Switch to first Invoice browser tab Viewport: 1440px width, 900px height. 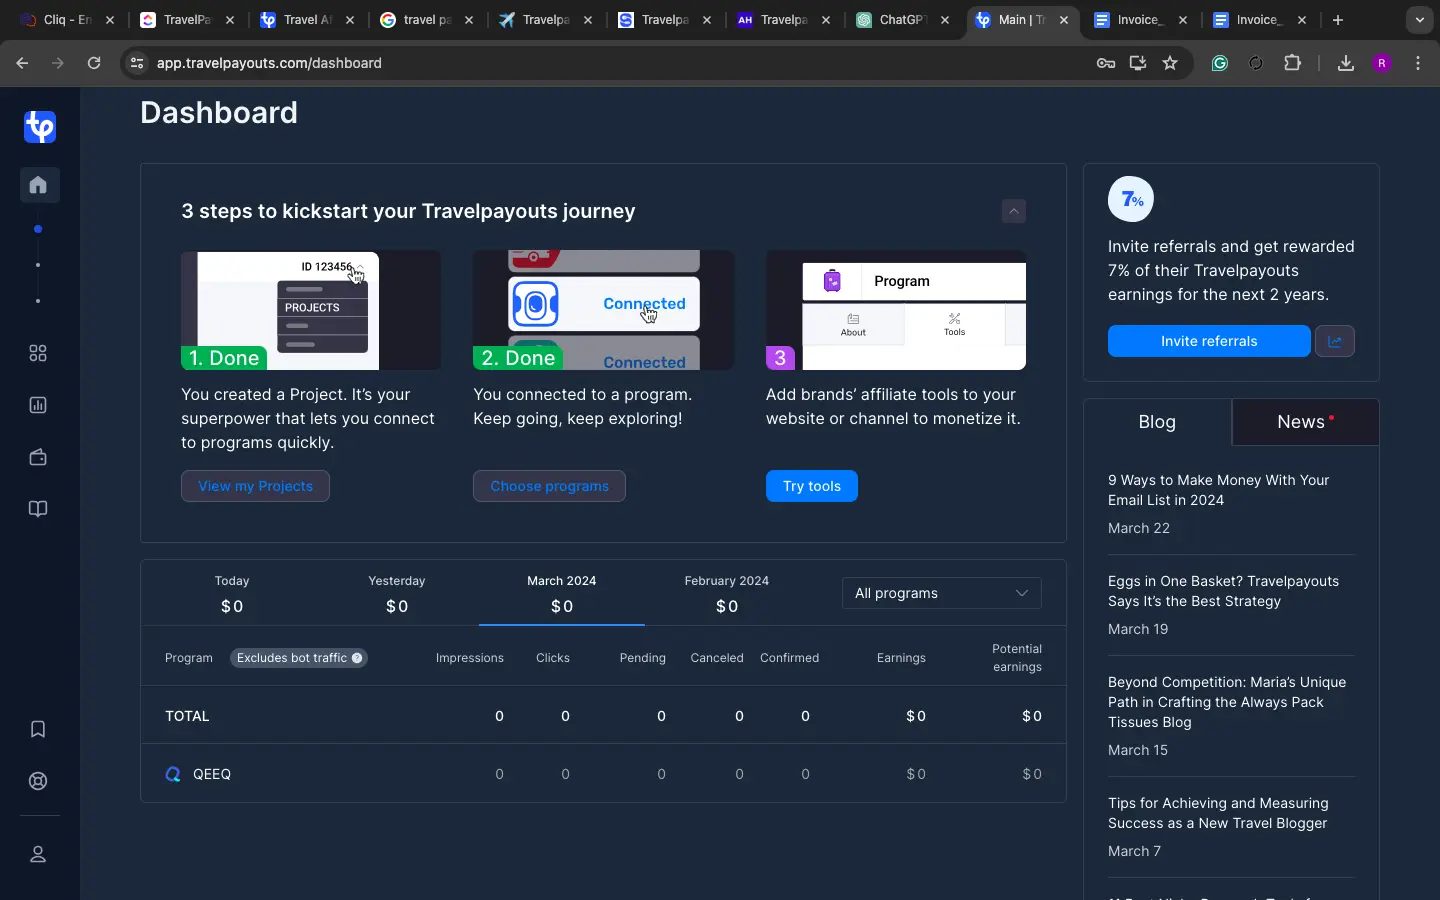[1141, 20]
